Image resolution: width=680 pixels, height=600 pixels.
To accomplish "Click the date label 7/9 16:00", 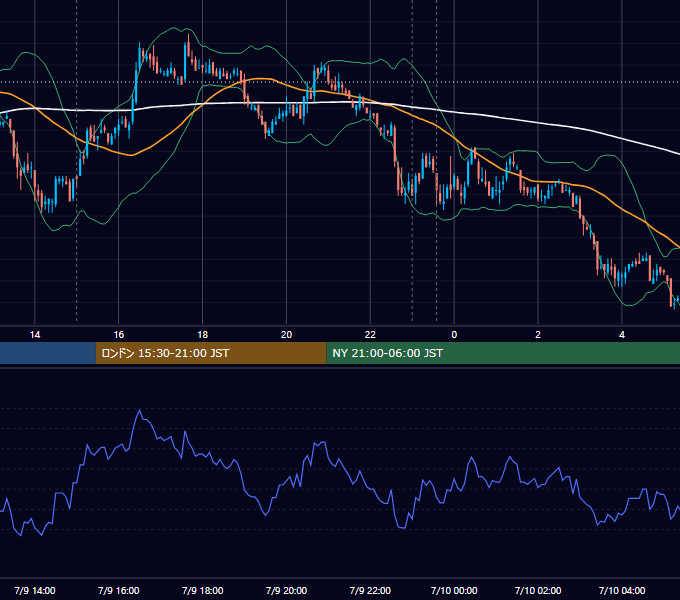I will pyautogui.click(x=118, y=590).
